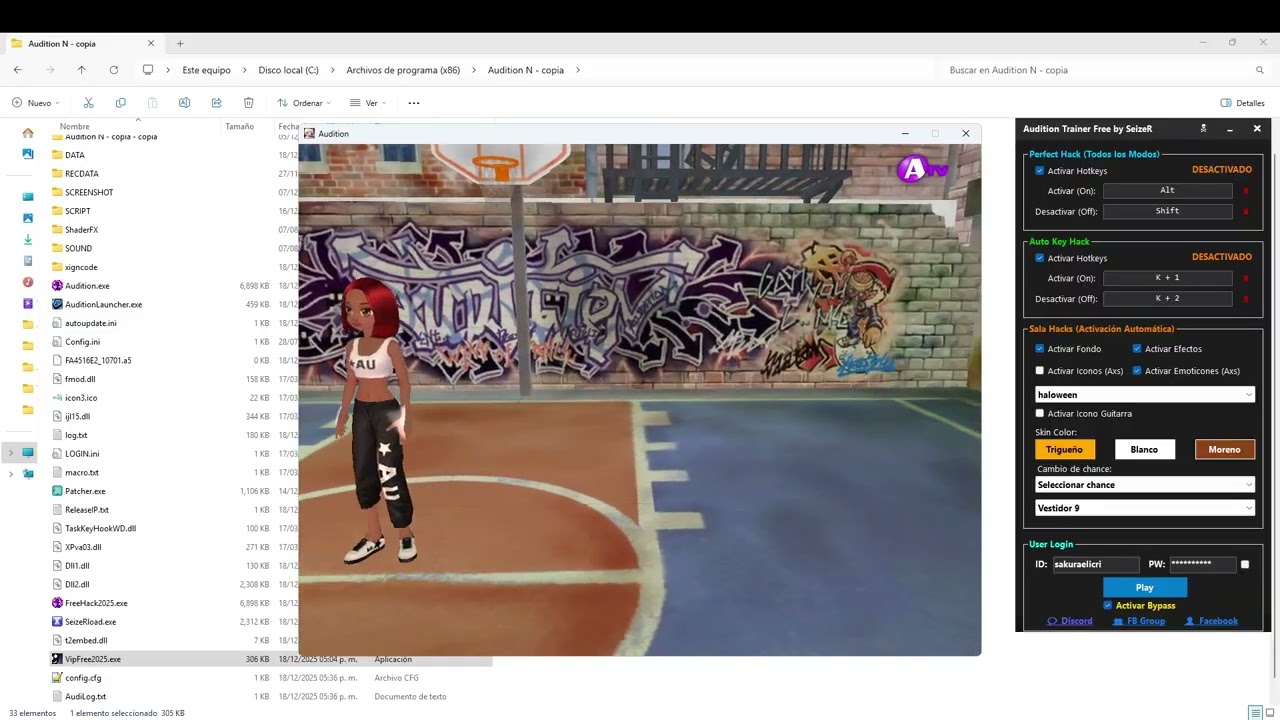Go up one folder with the Up arrow

pos(82,70)
